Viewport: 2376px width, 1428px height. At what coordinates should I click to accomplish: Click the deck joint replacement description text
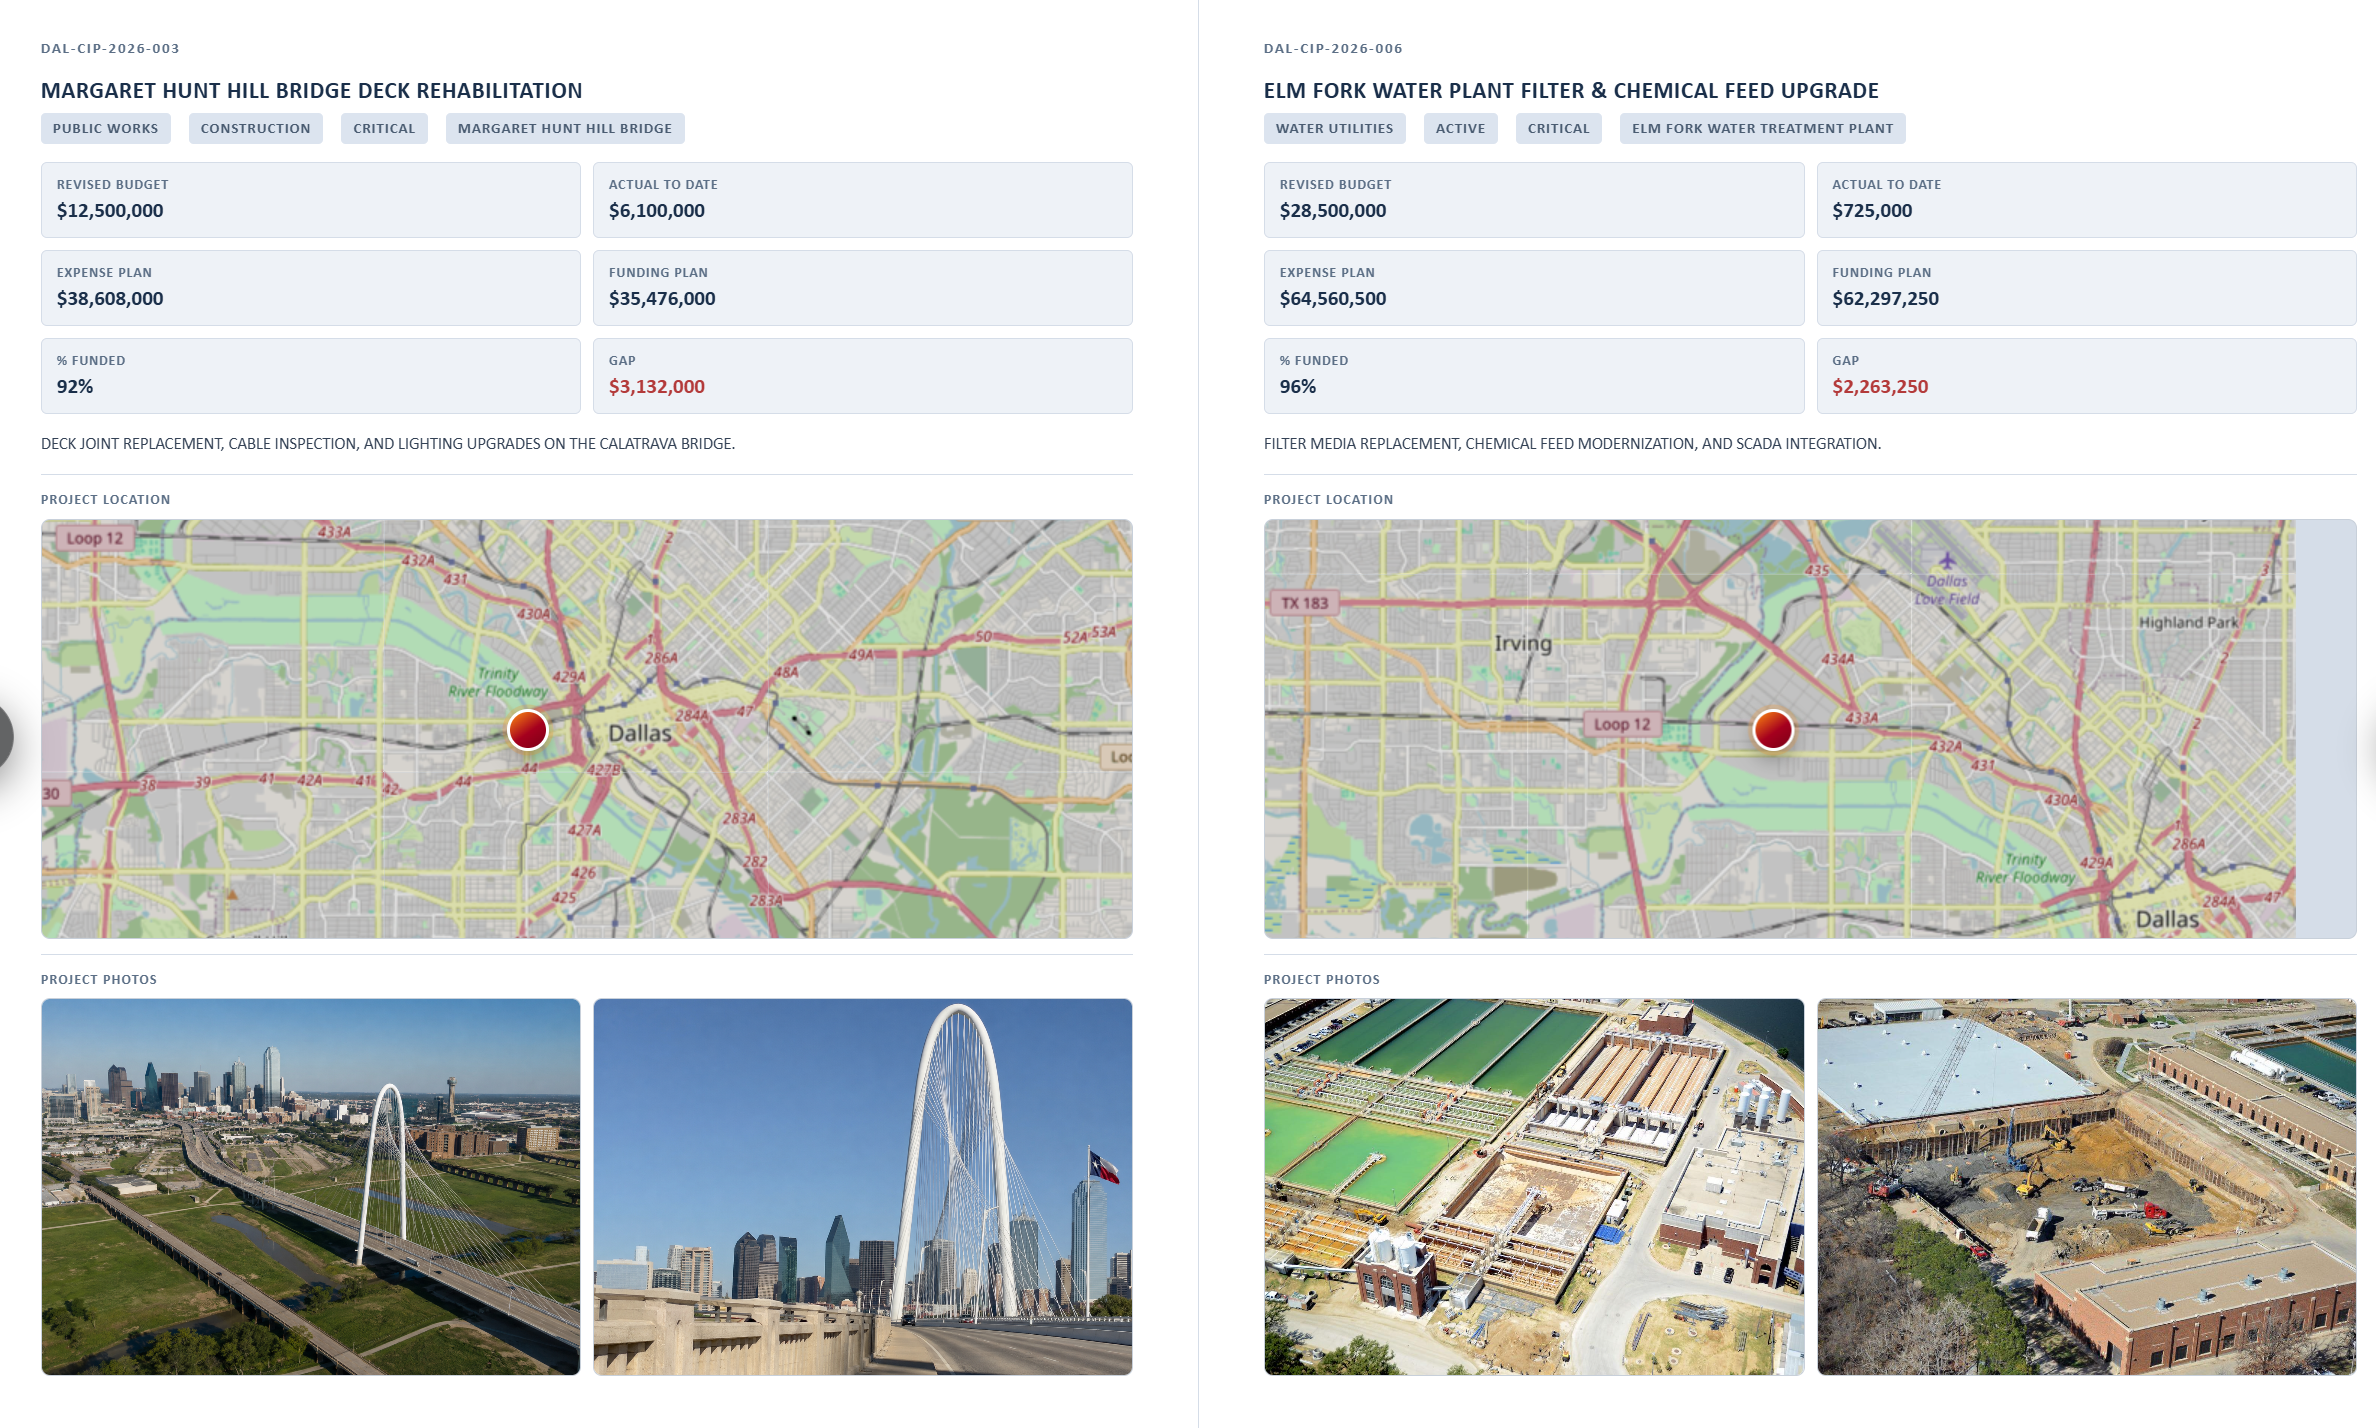coord(388,444)
